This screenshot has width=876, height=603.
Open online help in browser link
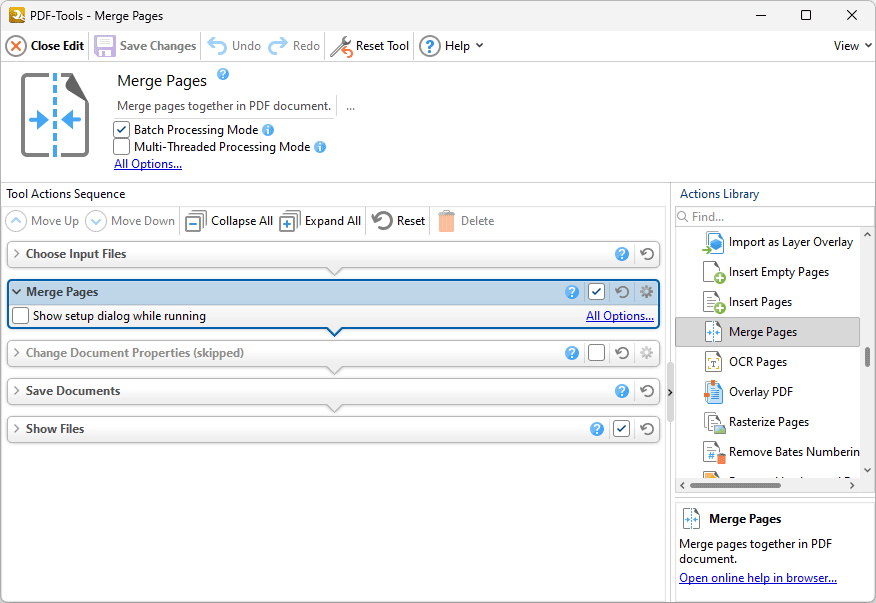pyautogui.click(x=758, y=578)
